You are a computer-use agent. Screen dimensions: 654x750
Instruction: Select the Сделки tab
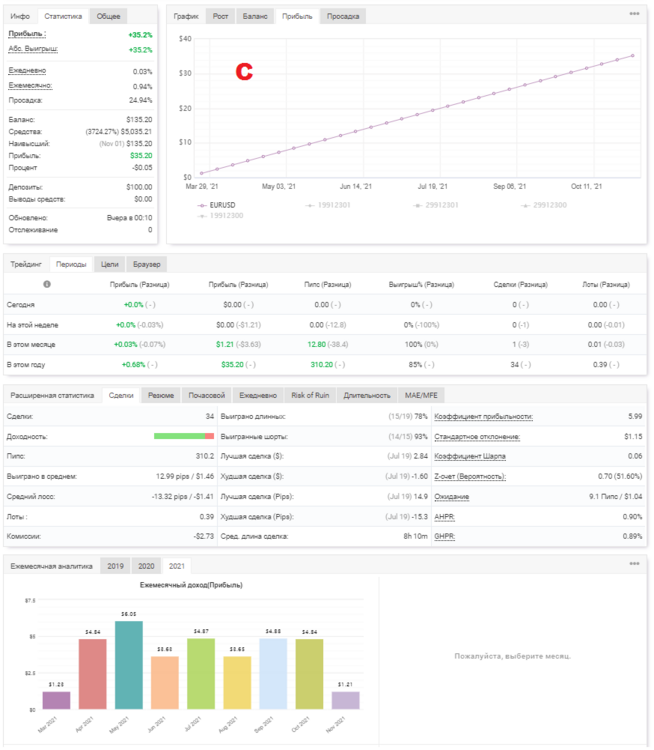pos(121,395)
